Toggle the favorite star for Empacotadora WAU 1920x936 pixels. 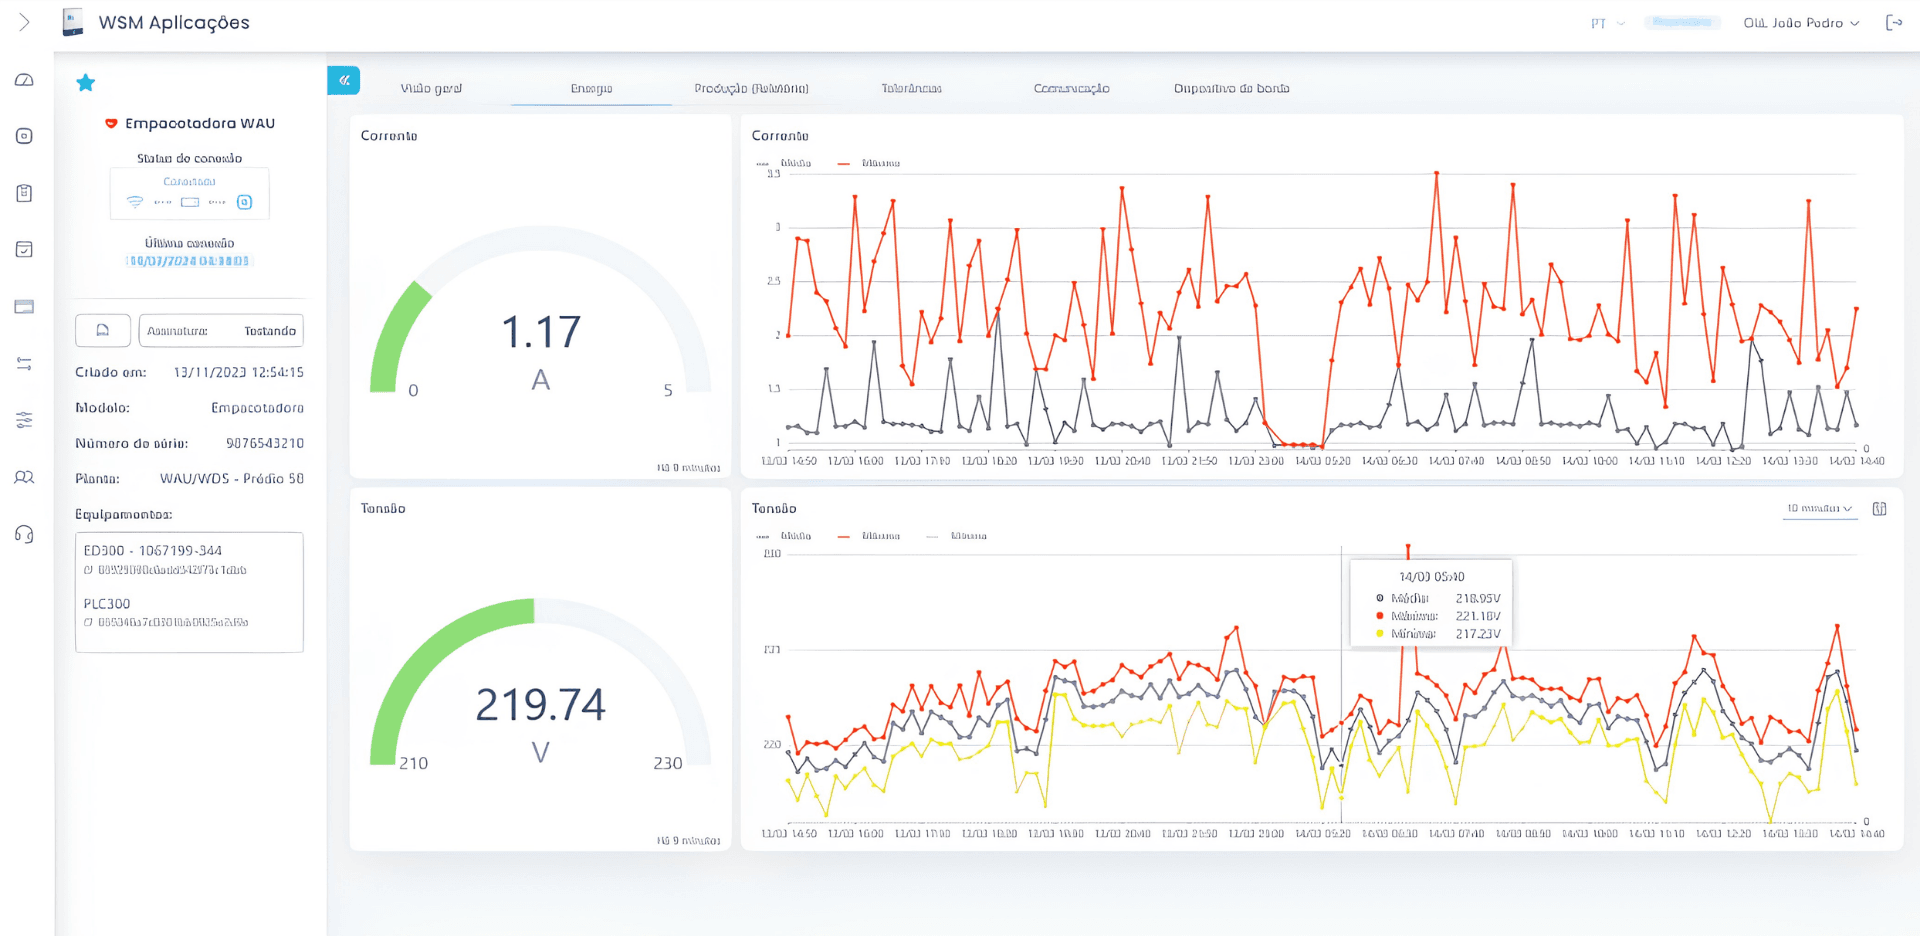(x=86, y=83)
